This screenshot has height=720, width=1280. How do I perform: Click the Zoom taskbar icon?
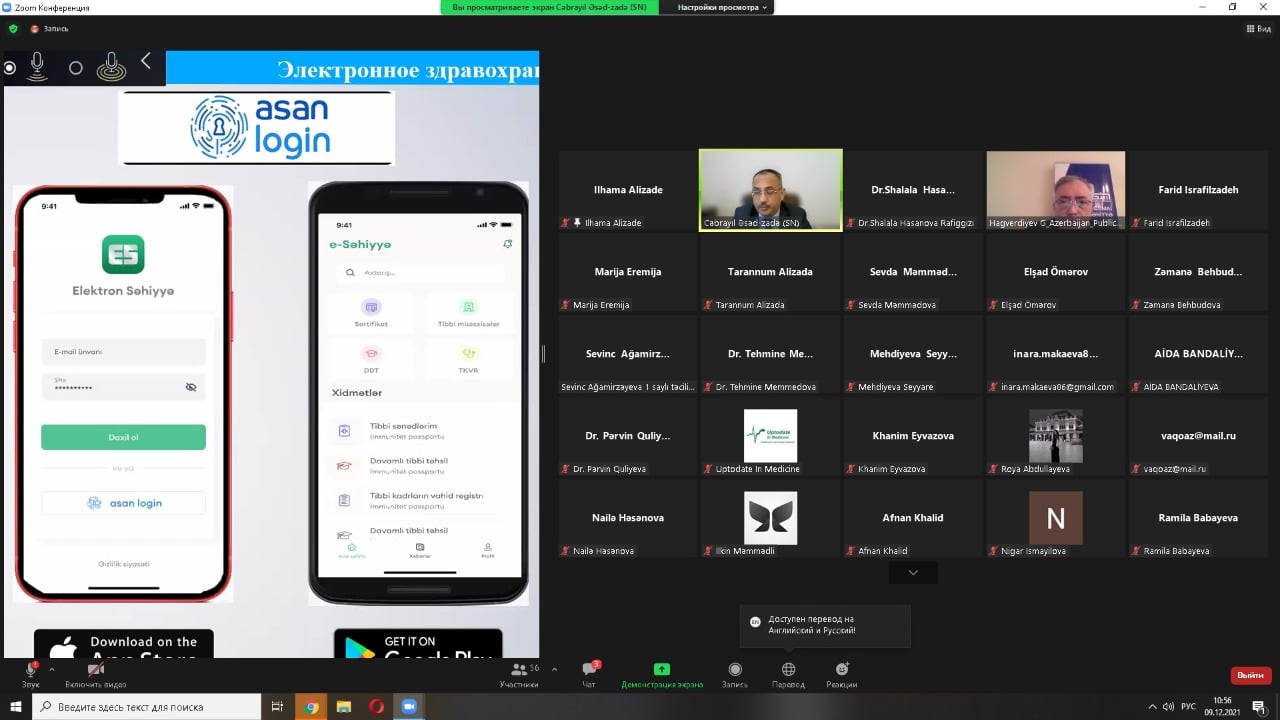(408, 707)
